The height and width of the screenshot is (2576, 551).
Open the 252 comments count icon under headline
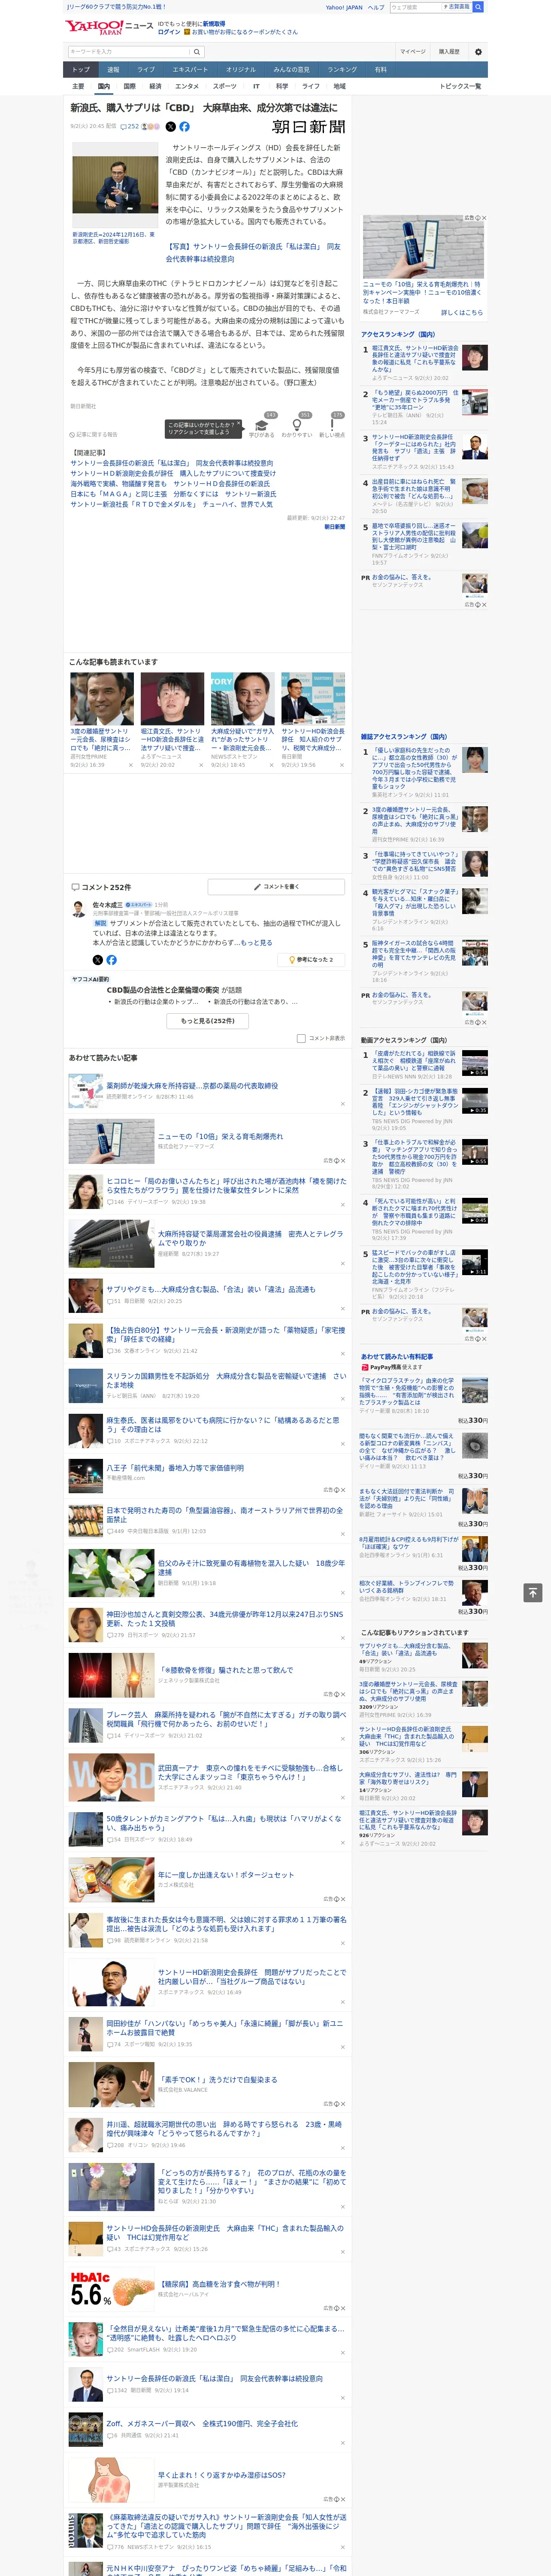(x=130, y=127)
